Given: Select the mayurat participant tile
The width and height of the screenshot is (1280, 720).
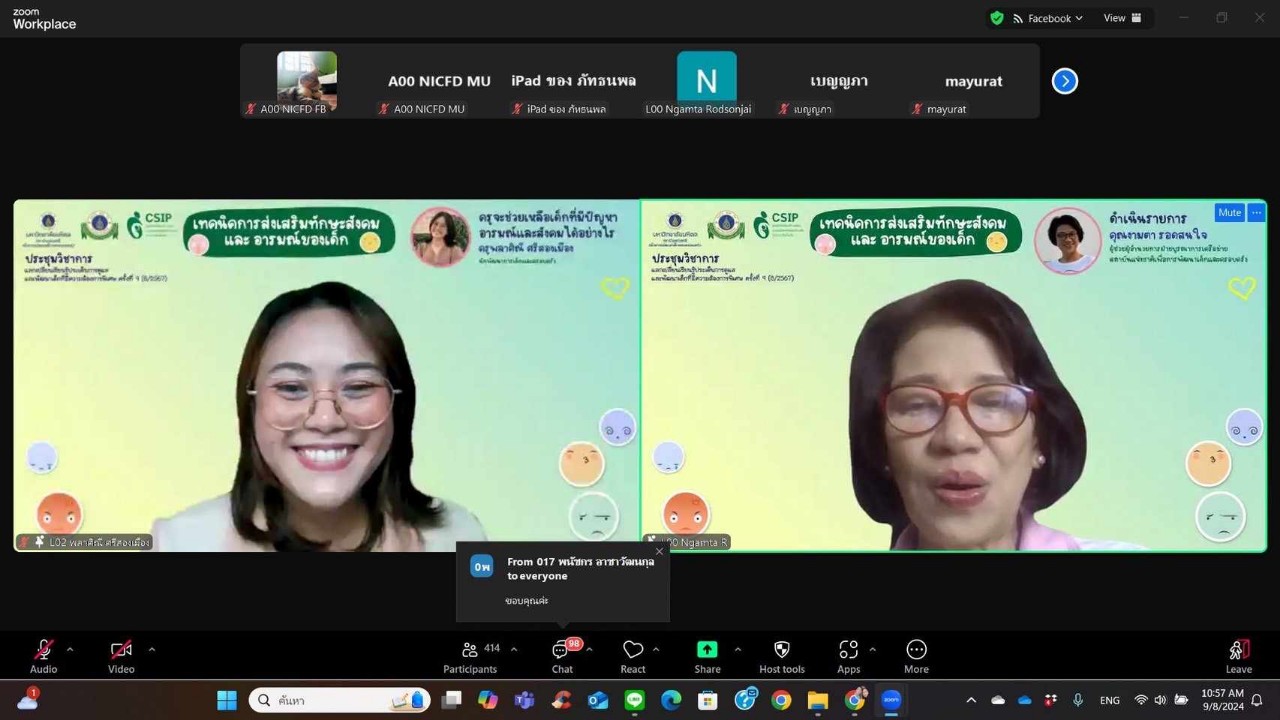Looking at the screenshot, I should click(973, 81).
